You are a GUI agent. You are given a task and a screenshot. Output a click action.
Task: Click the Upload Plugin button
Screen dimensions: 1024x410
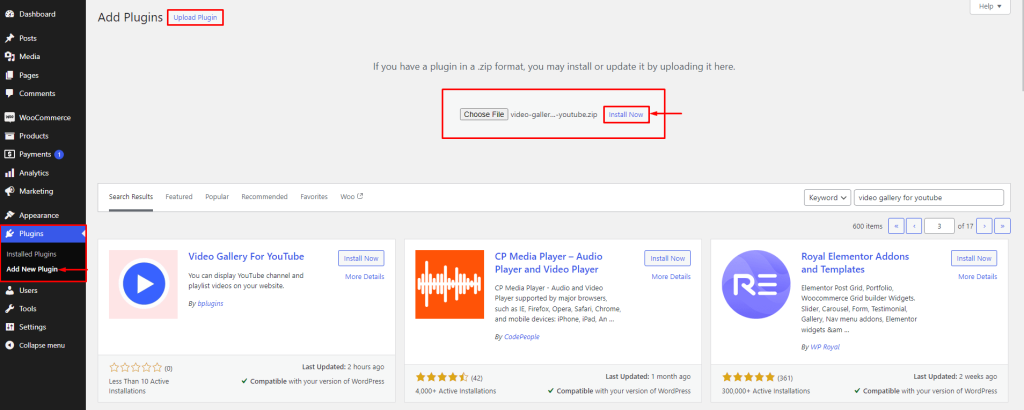195,18
